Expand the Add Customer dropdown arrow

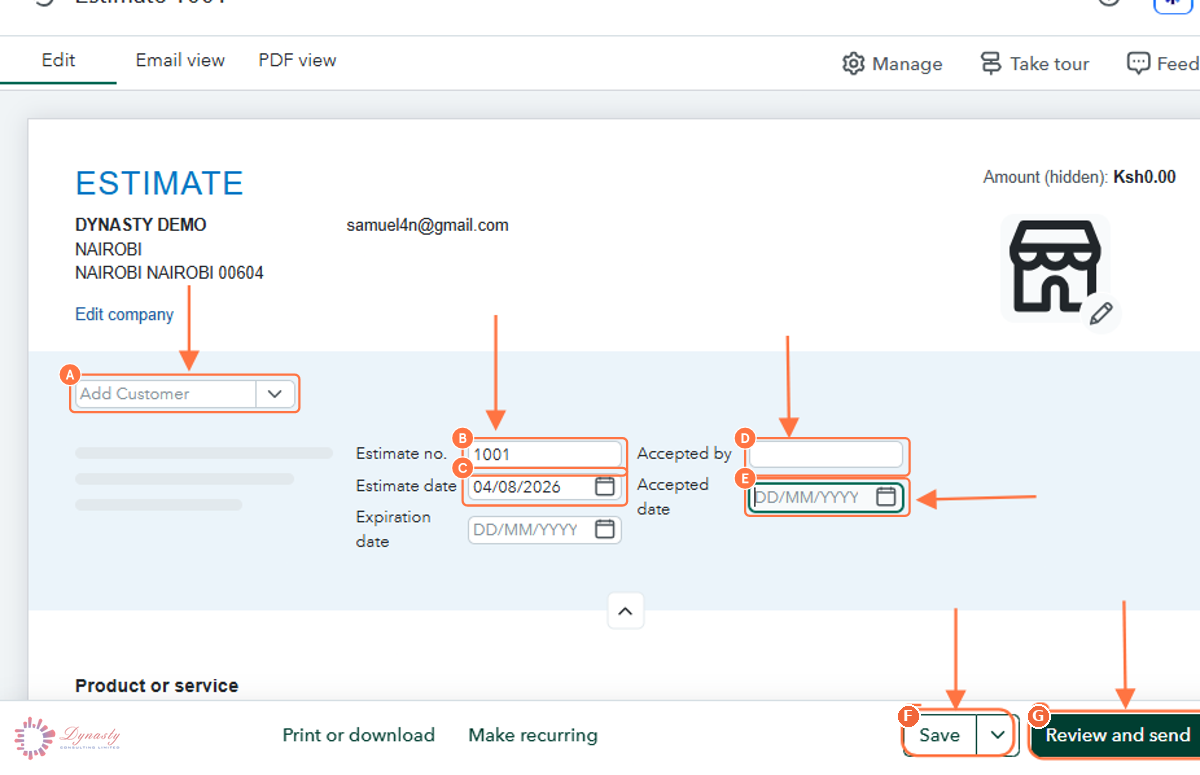275,394
